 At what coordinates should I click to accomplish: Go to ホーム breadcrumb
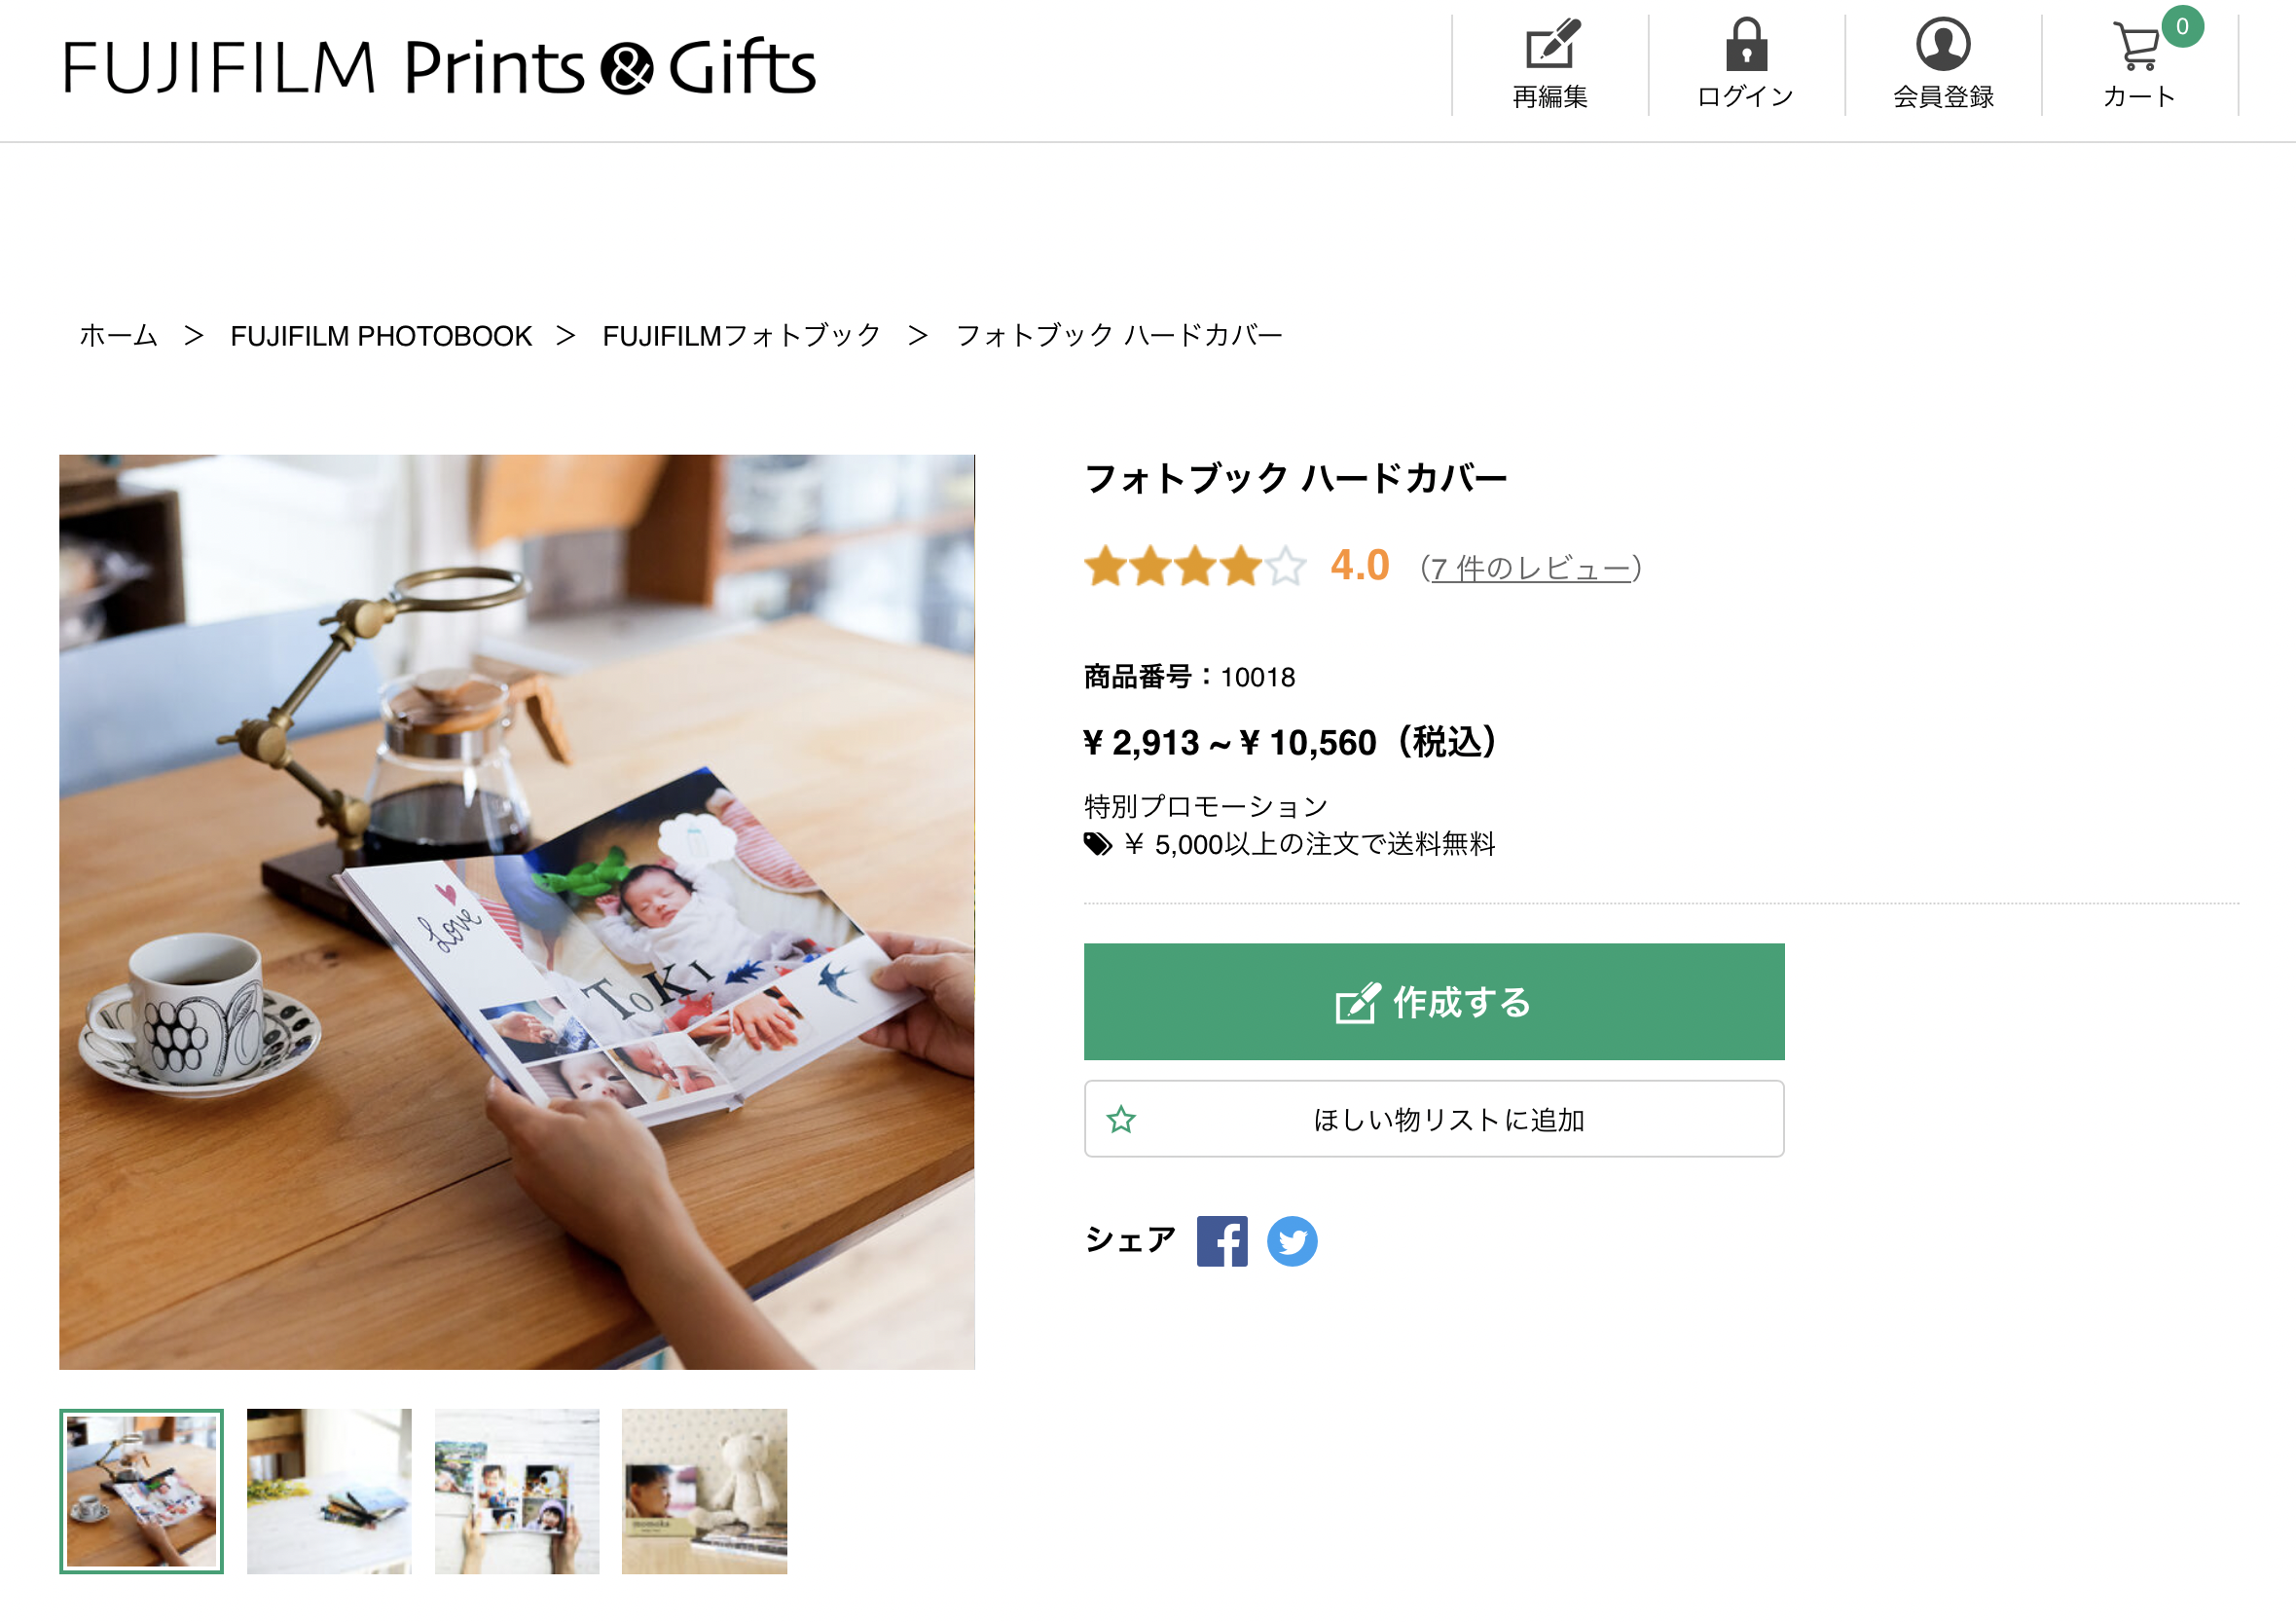[x=118, y=336]
